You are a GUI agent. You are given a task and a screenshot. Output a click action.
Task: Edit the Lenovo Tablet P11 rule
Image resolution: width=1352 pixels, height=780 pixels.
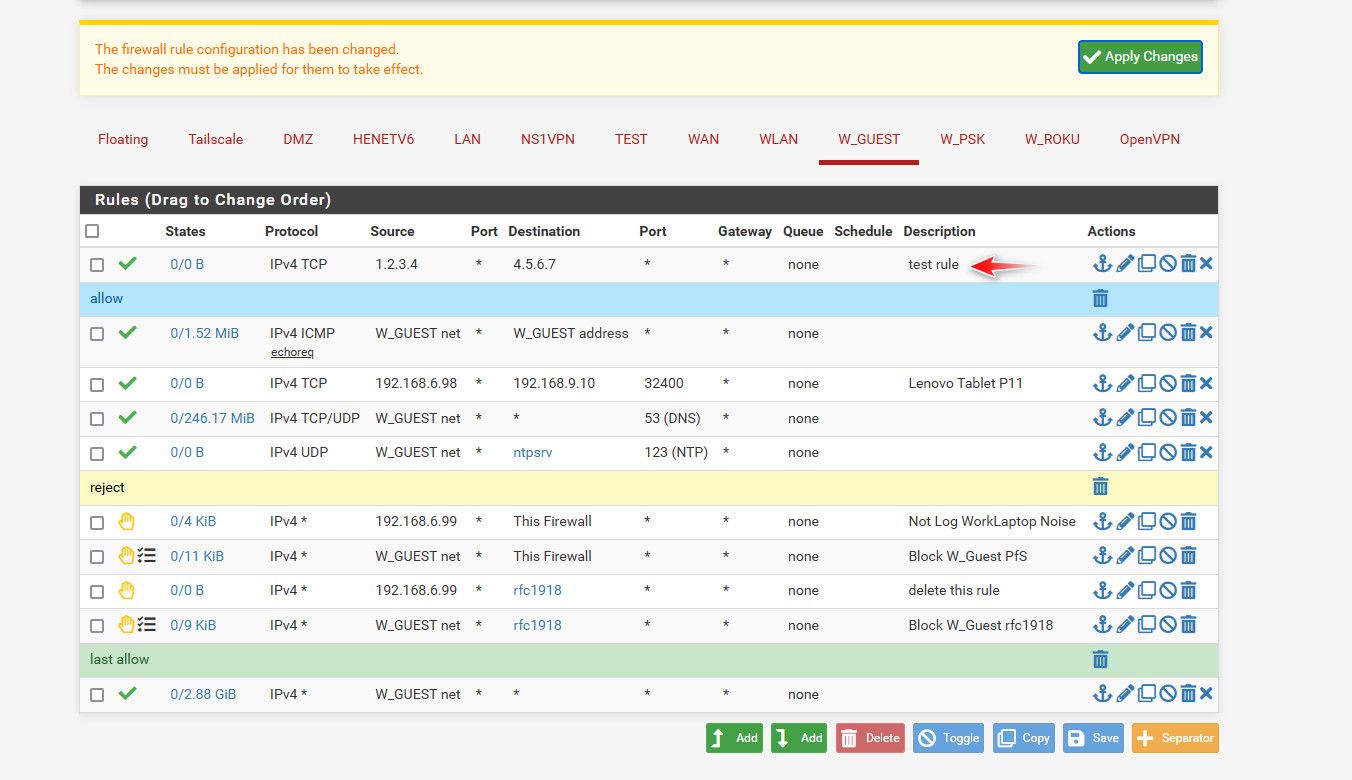click(1125, 383)
